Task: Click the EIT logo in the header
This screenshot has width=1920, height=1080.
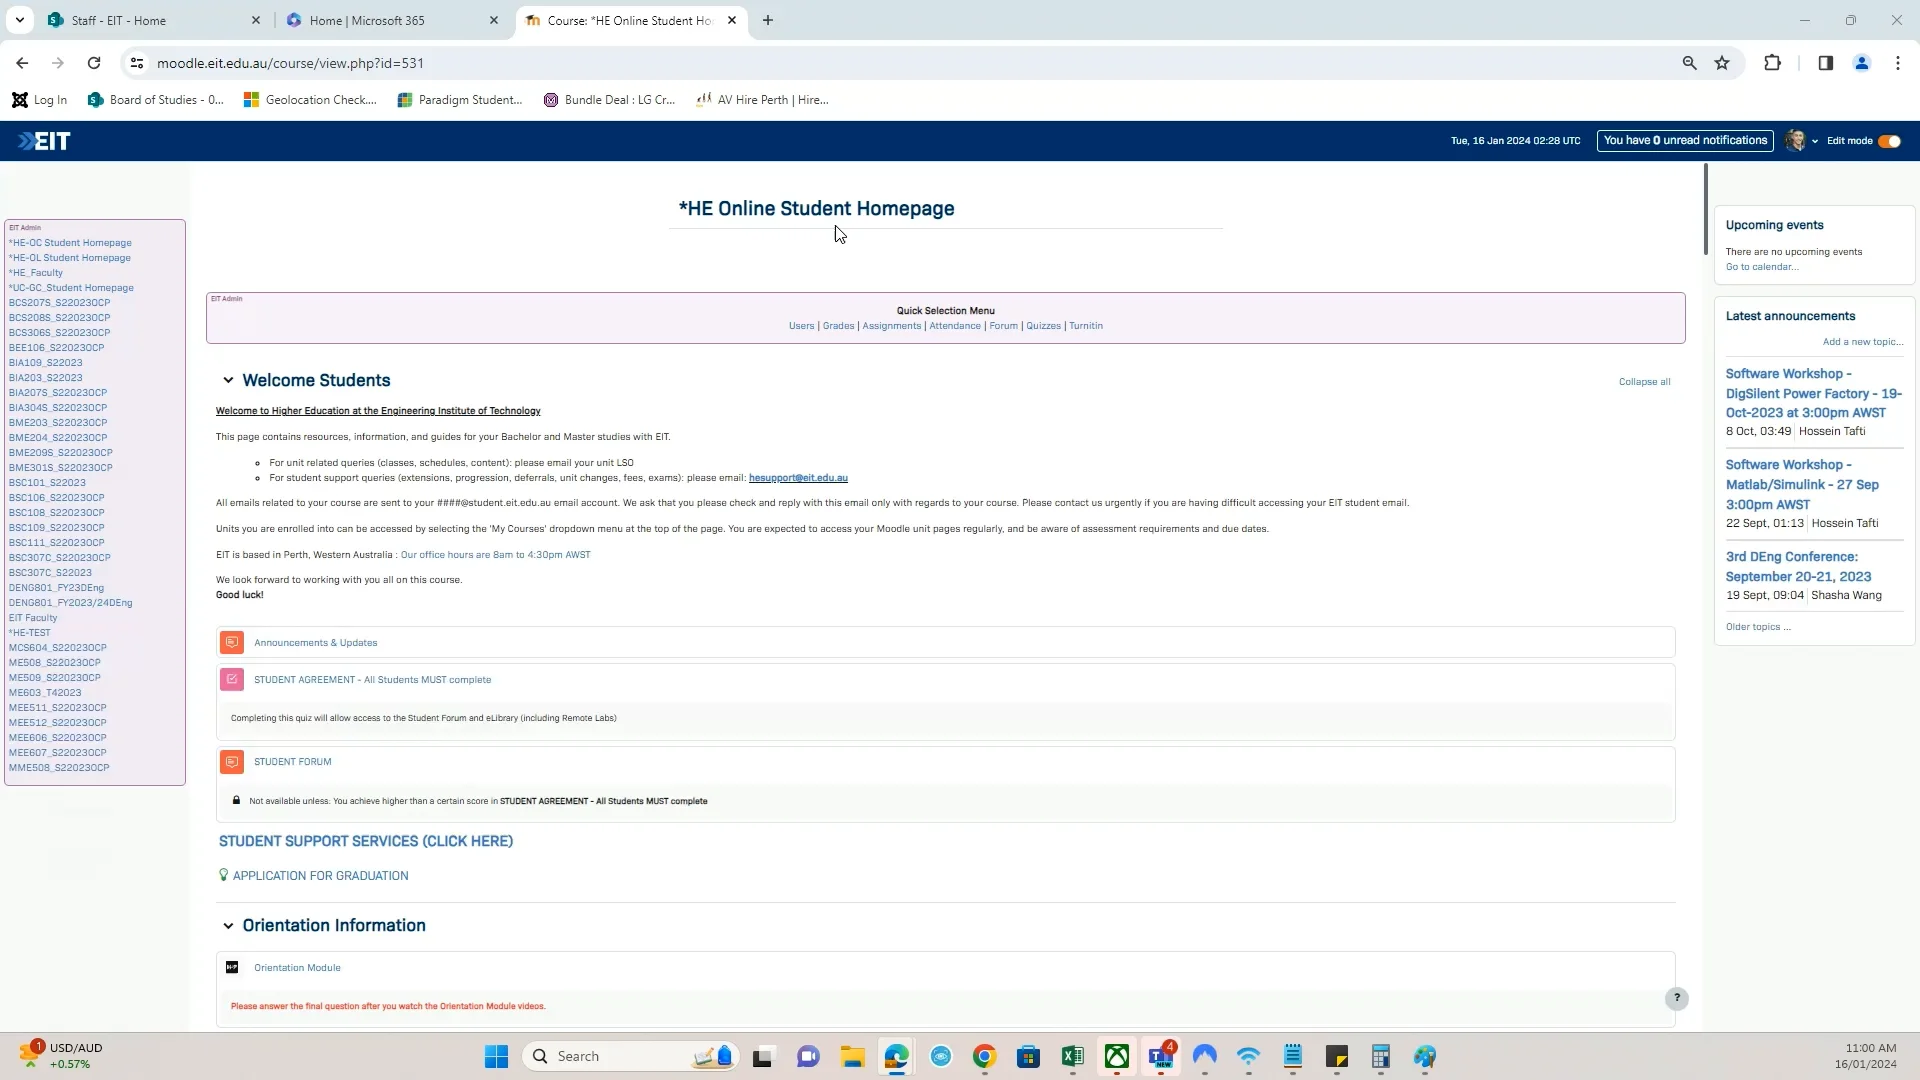Action: point(42,140)
